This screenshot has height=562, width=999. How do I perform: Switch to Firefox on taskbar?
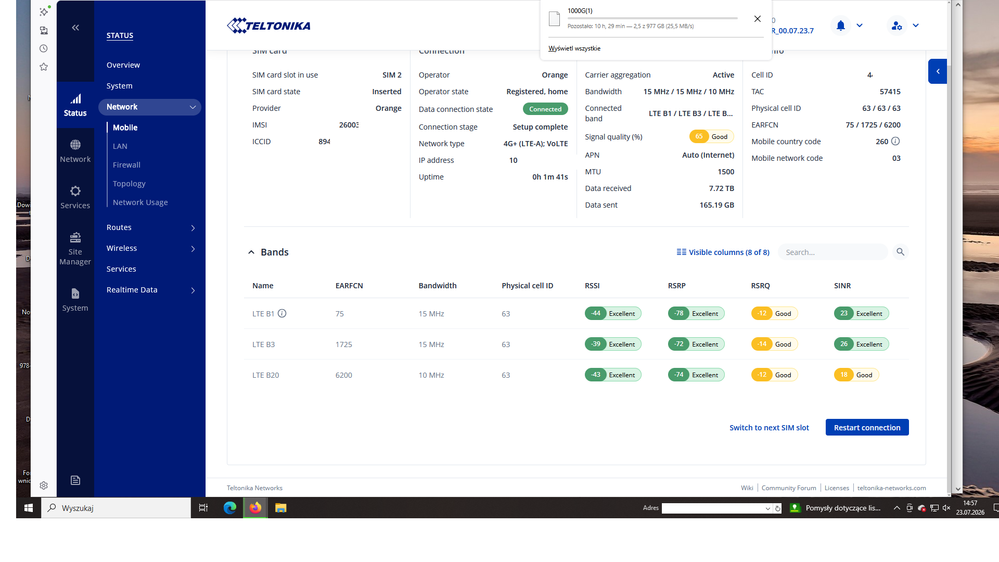click(255, 508)
